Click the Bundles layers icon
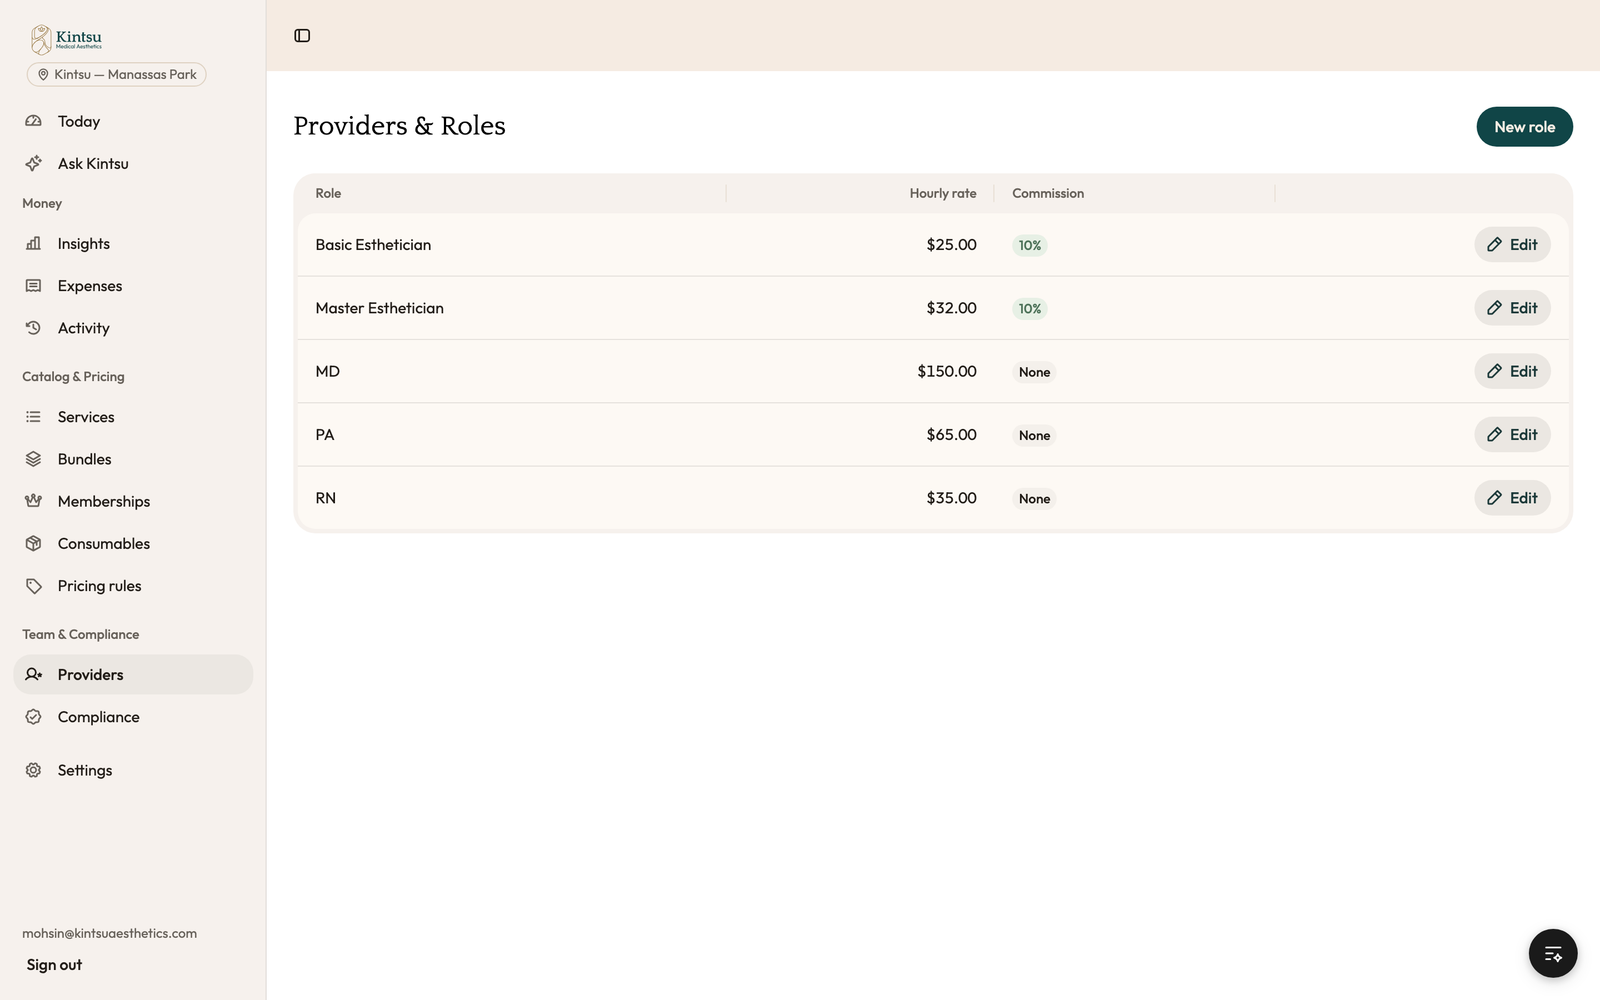 [x=34, y=459]
